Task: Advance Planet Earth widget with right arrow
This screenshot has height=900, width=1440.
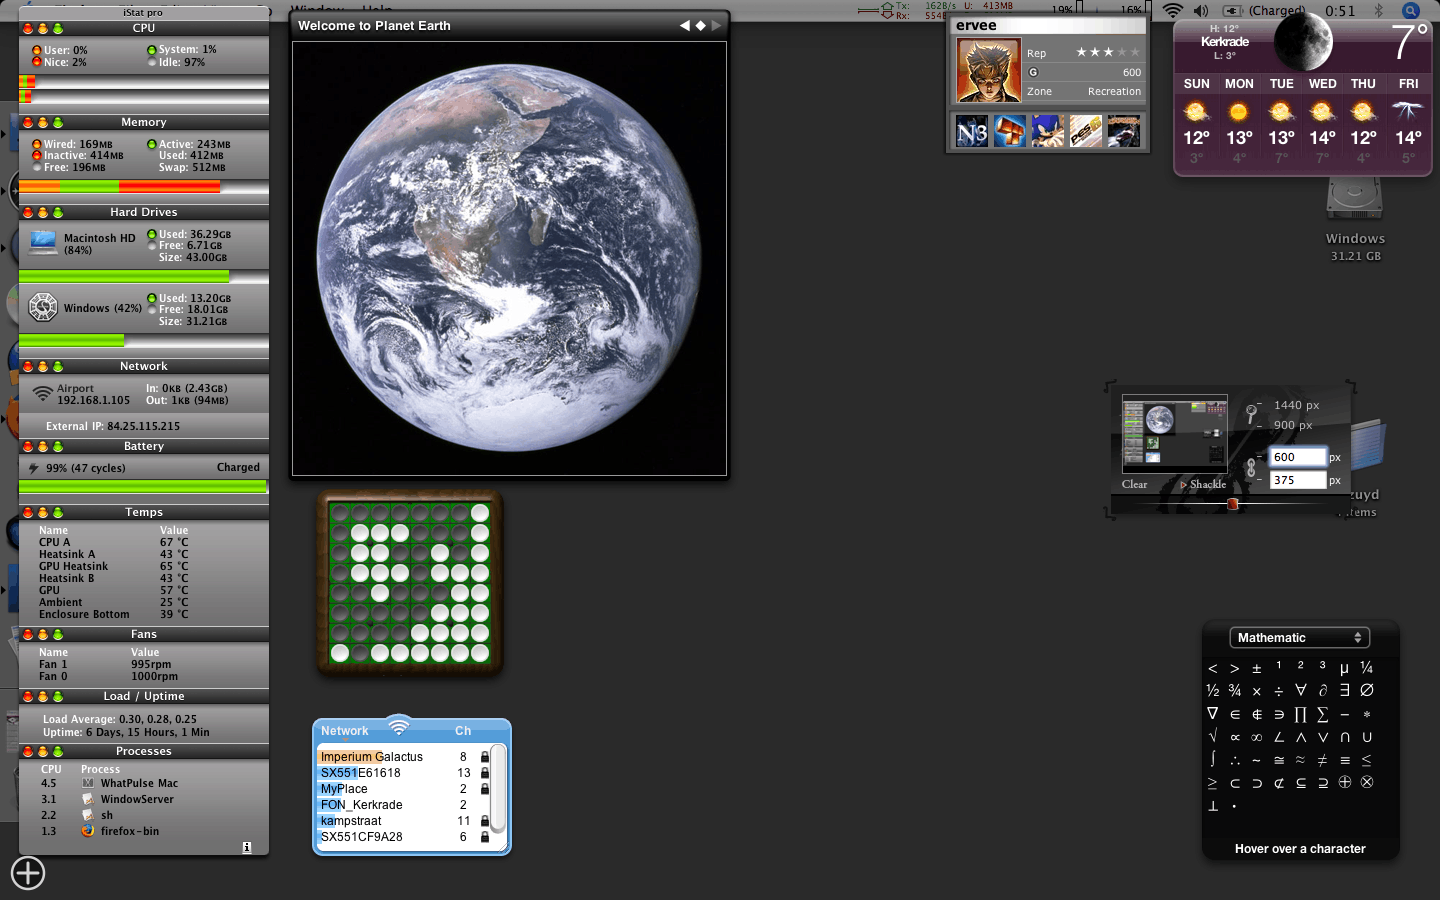Action: click(x=716, y=25)
